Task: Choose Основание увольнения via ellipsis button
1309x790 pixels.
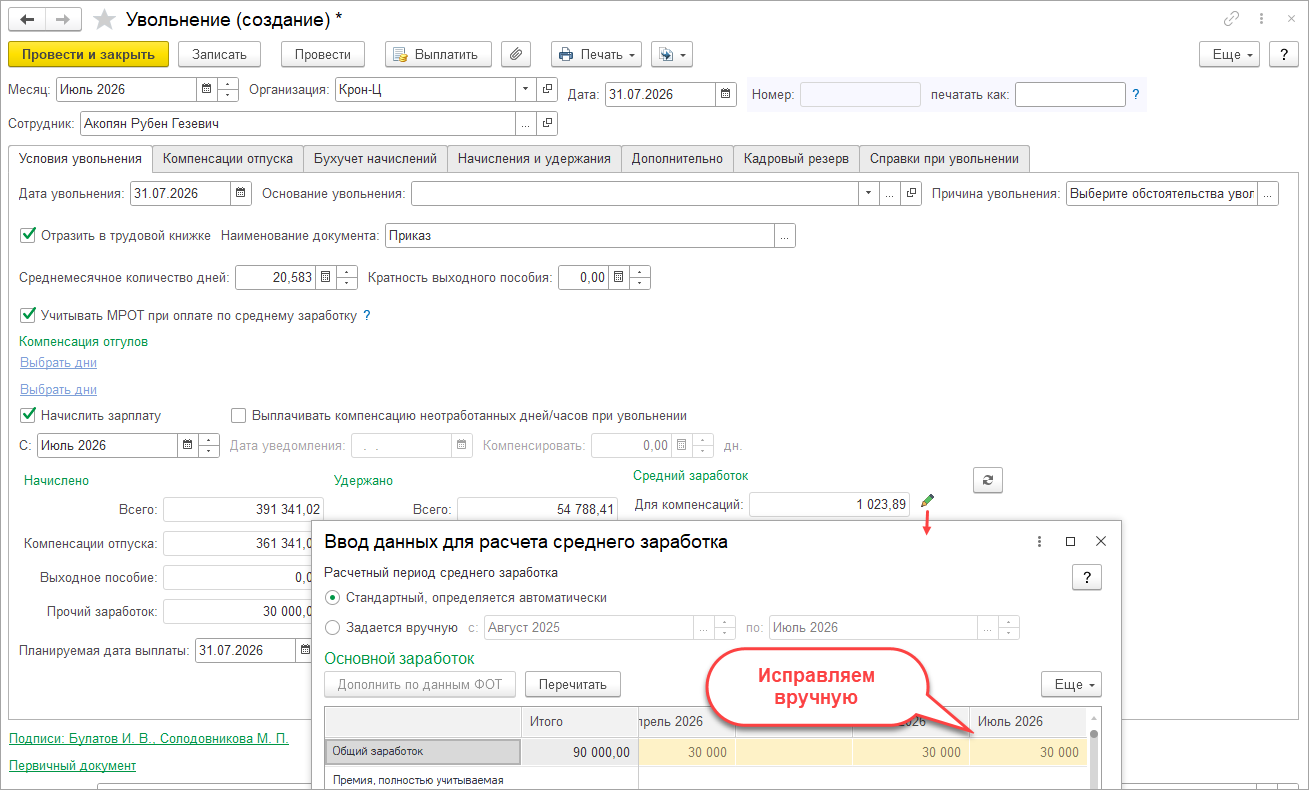Action: tap(889, 193)
